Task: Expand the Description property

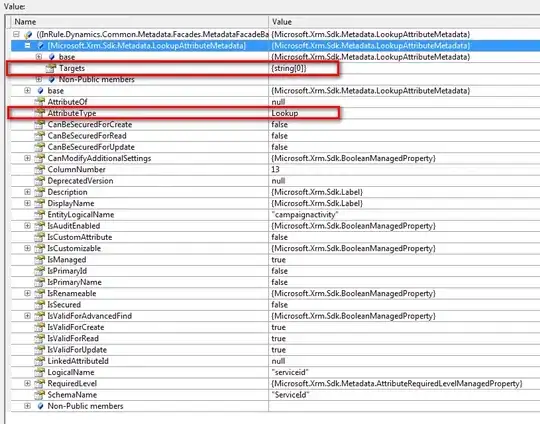Action: [27, 192]
